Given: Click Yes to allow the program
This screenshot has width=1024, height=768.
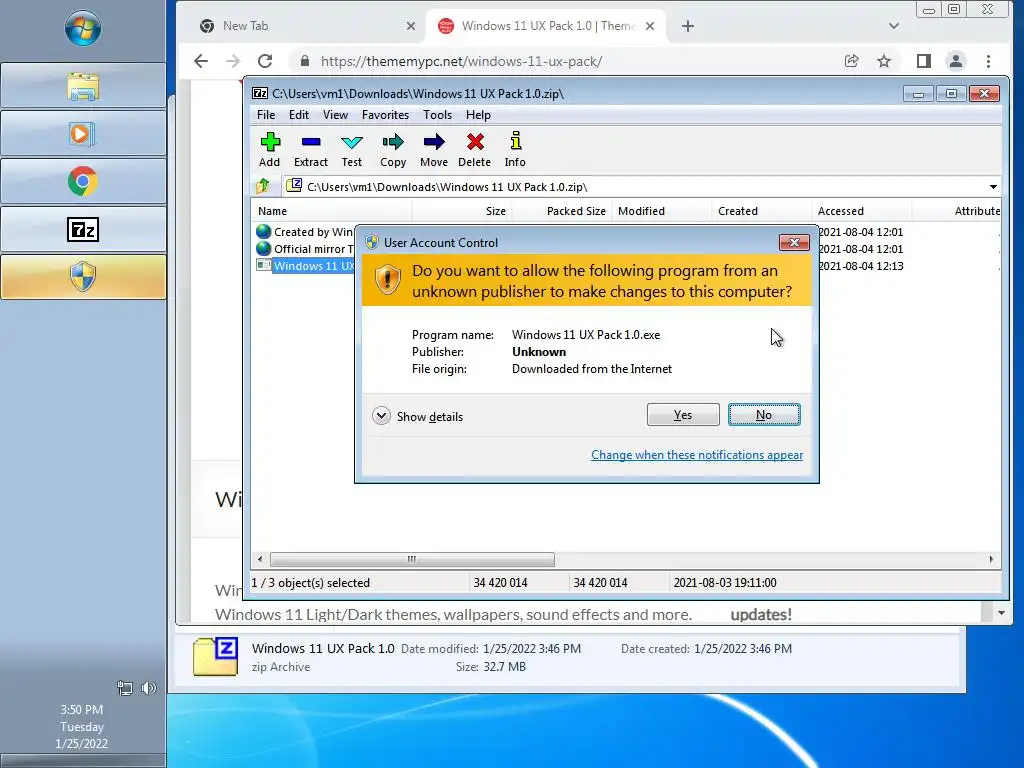Looking at the screenshot, I should 682,415.
